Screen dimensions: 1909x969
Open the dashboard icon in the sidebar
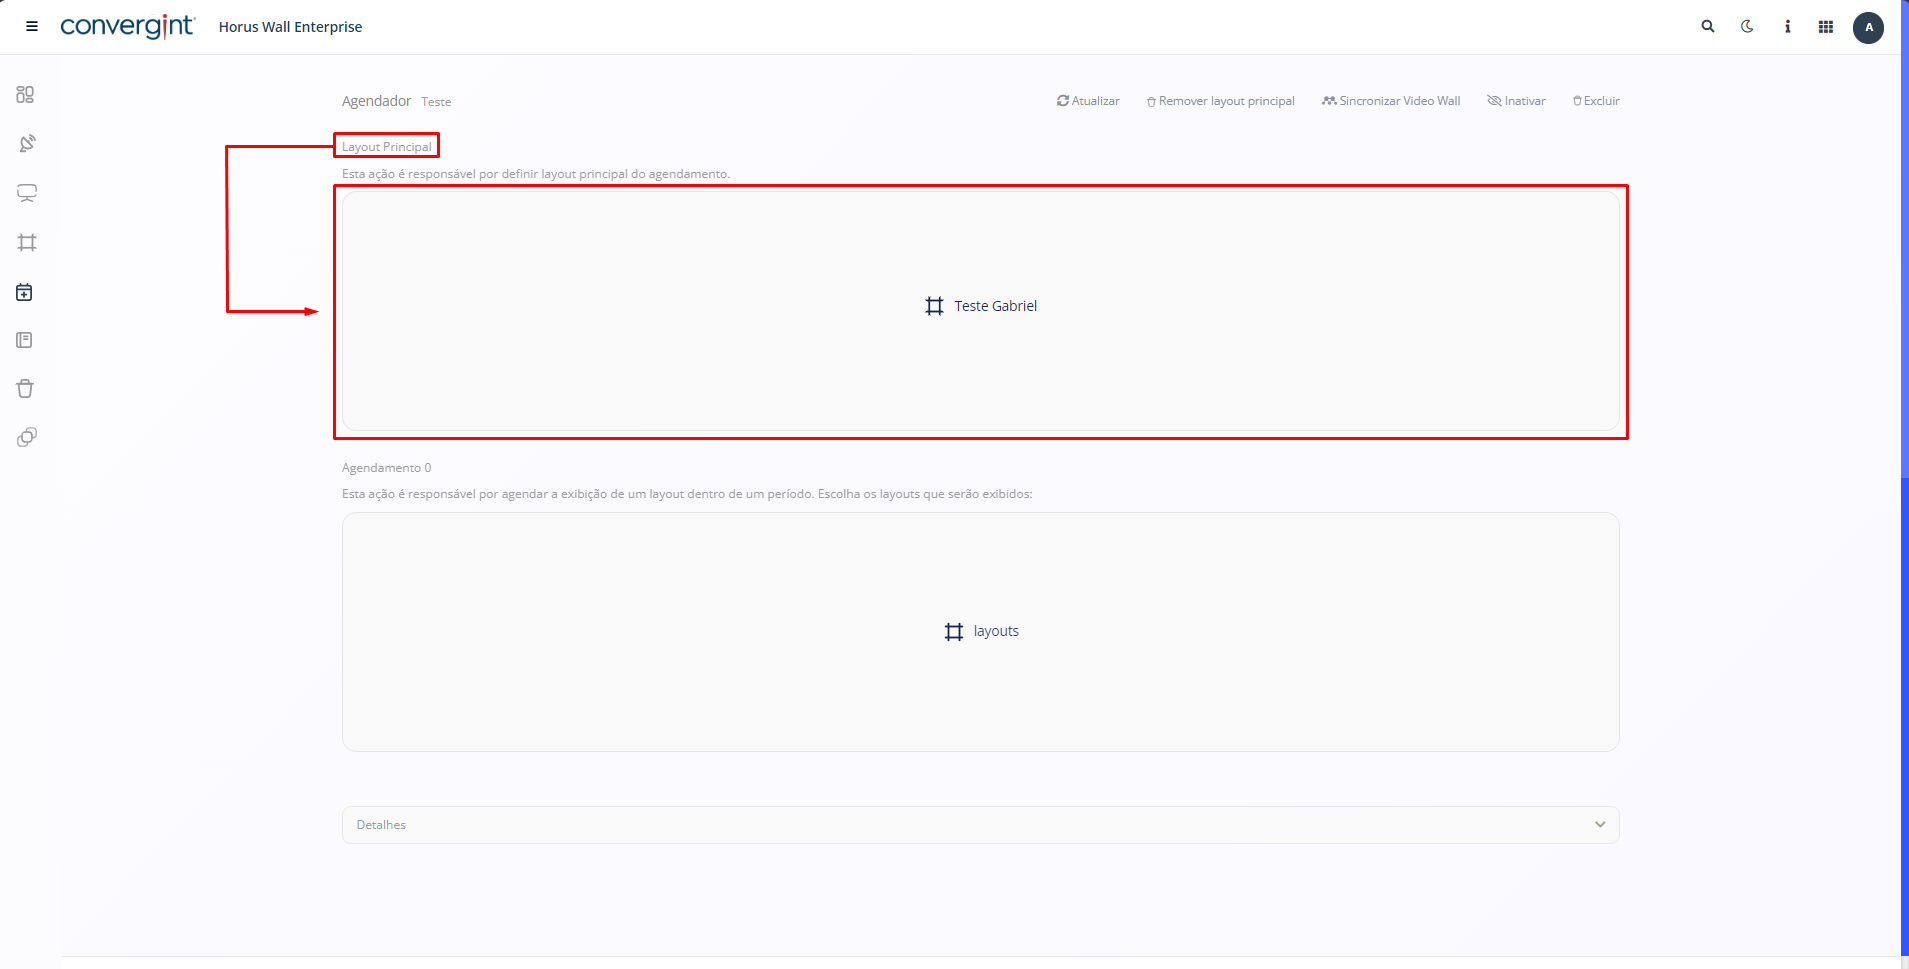26,95
